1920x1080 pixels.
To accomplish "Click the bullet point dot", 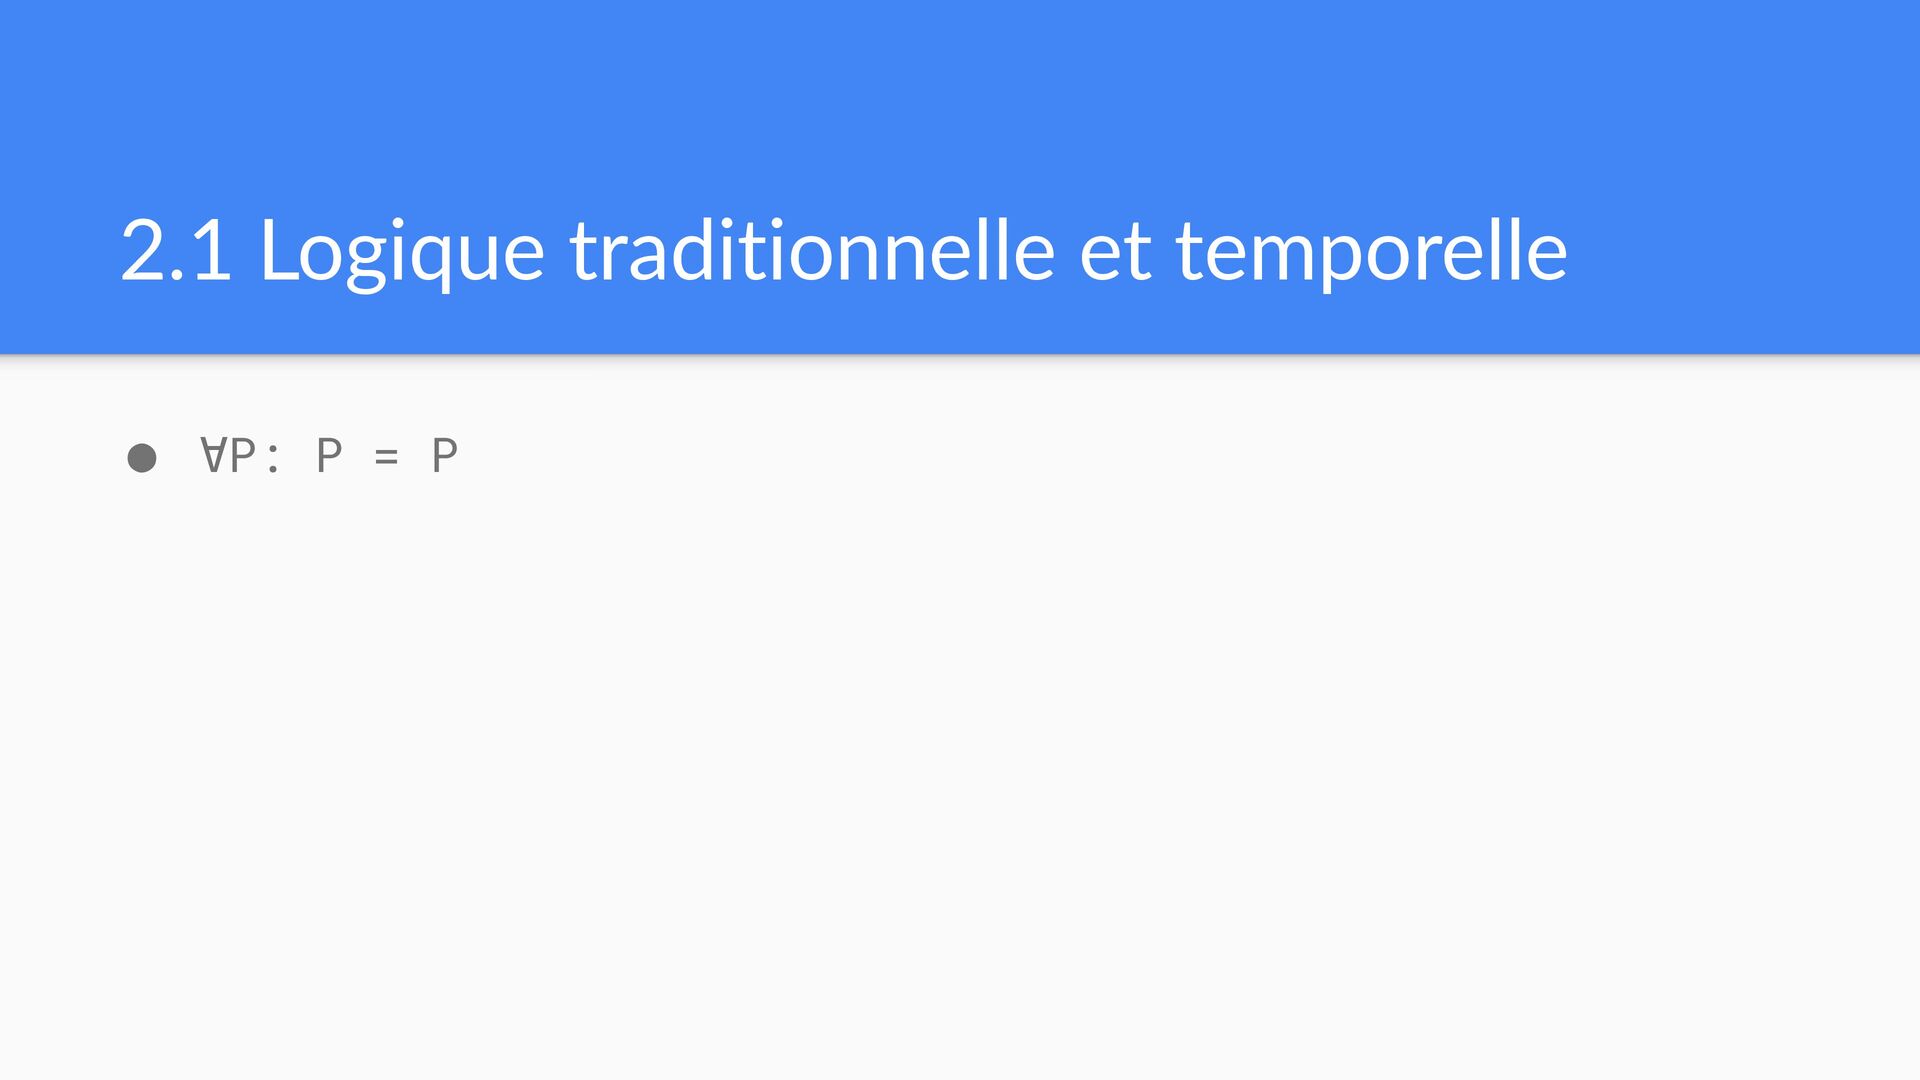I will point(142,458).
